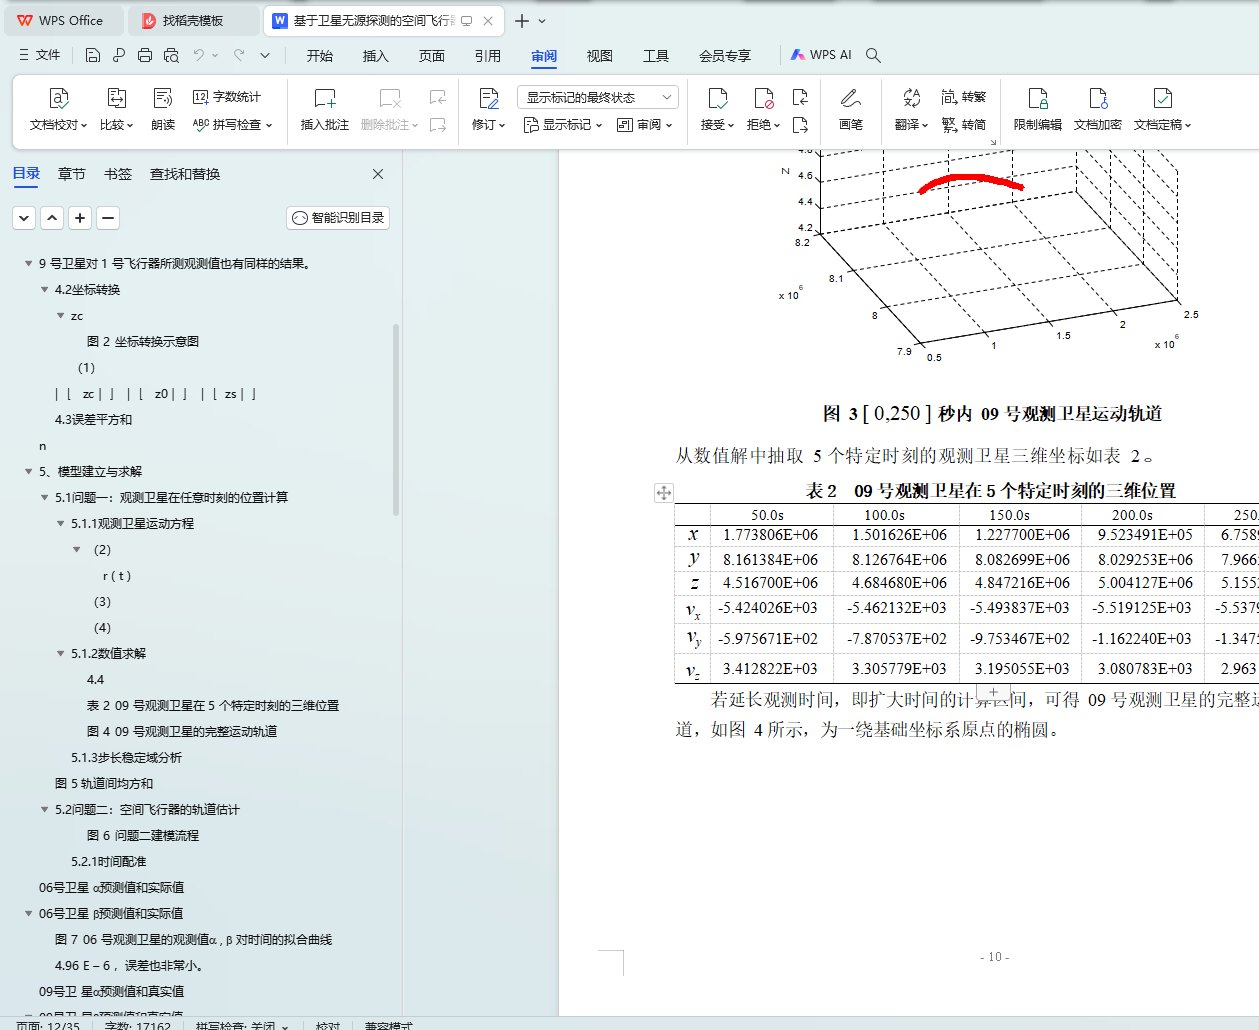Open the display markup state dropdown
This screenshot has width=1259, height=1030.
pos(598,97)
